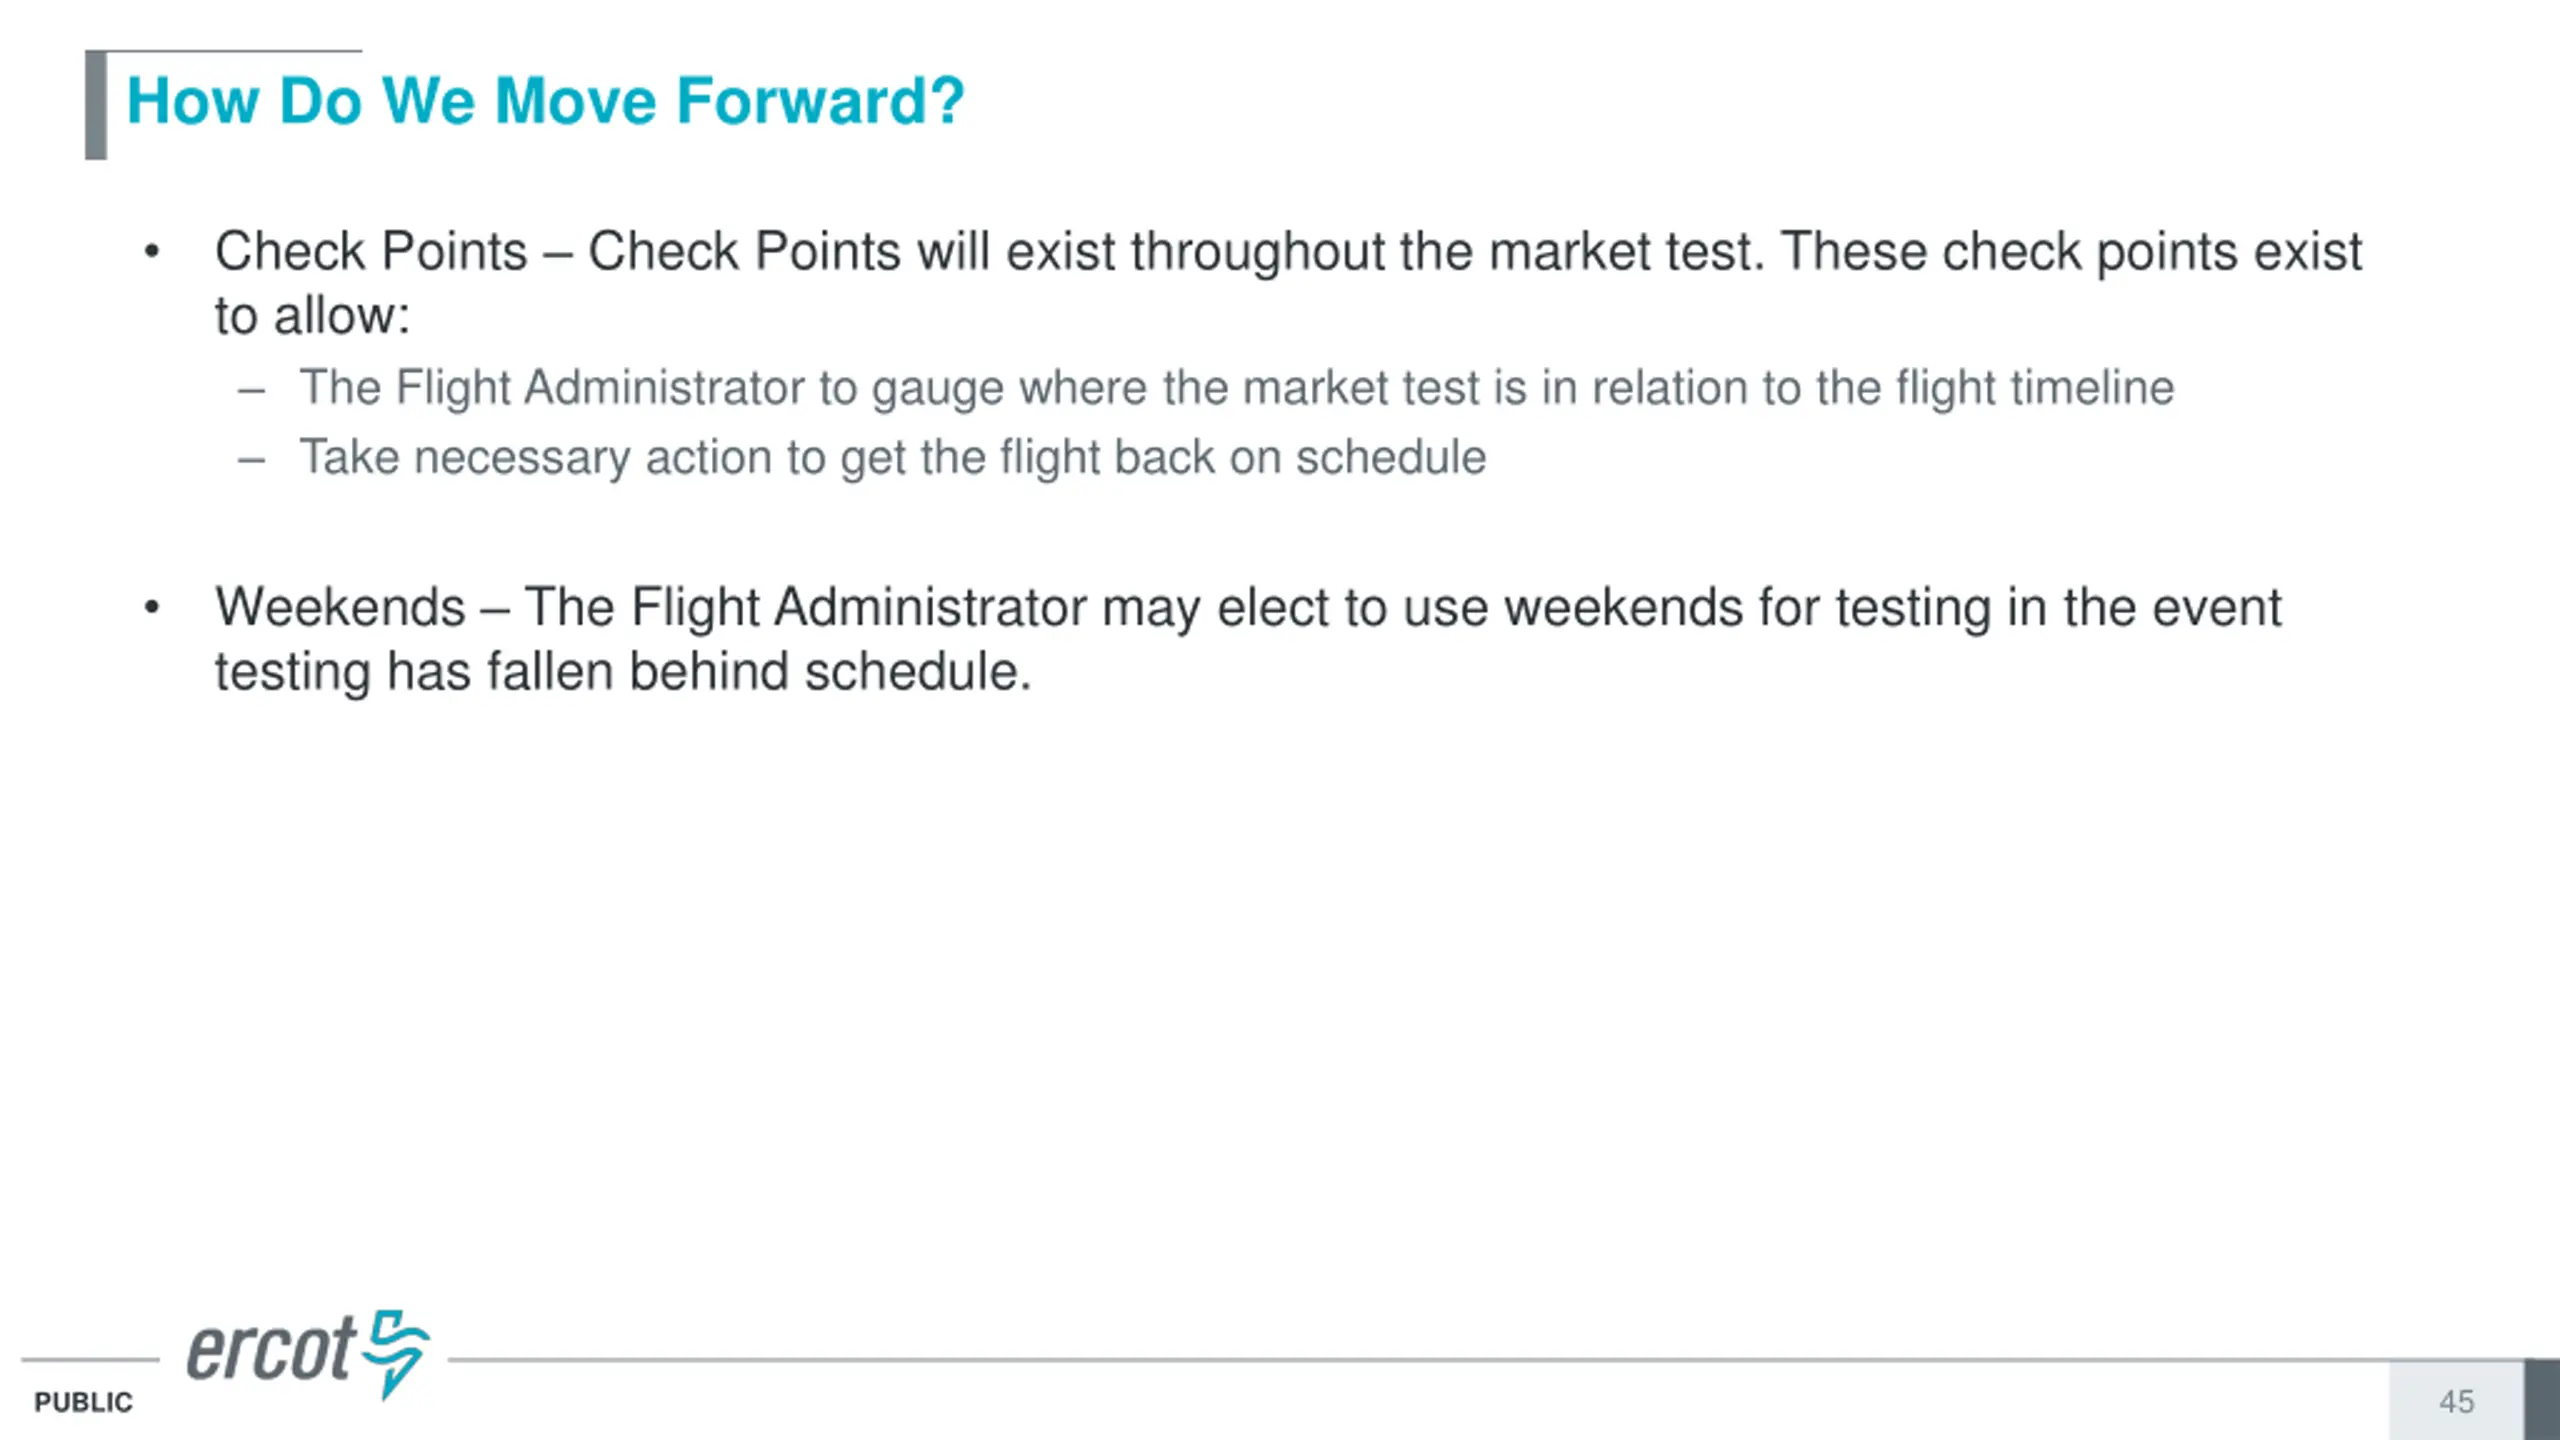The width and height of the screenshot is (2560, 1440).
Task: Click the dash before "The Flight Administrator to gauge"
Action: coord(252,389)
